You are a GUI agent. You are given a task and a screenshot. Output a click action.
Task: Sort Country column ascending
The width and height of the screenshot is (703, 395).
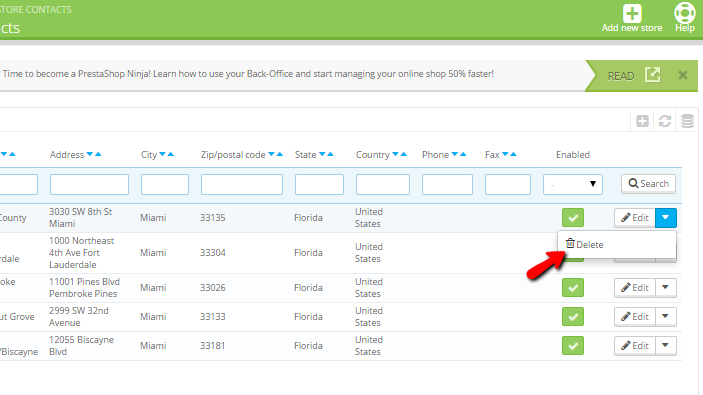coord(404,154)
